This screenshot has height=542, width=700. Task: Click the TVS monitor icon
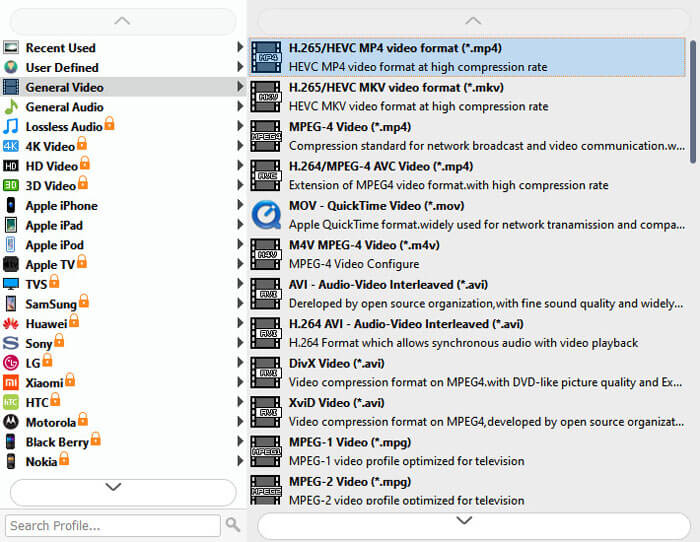tap(11, 284)
